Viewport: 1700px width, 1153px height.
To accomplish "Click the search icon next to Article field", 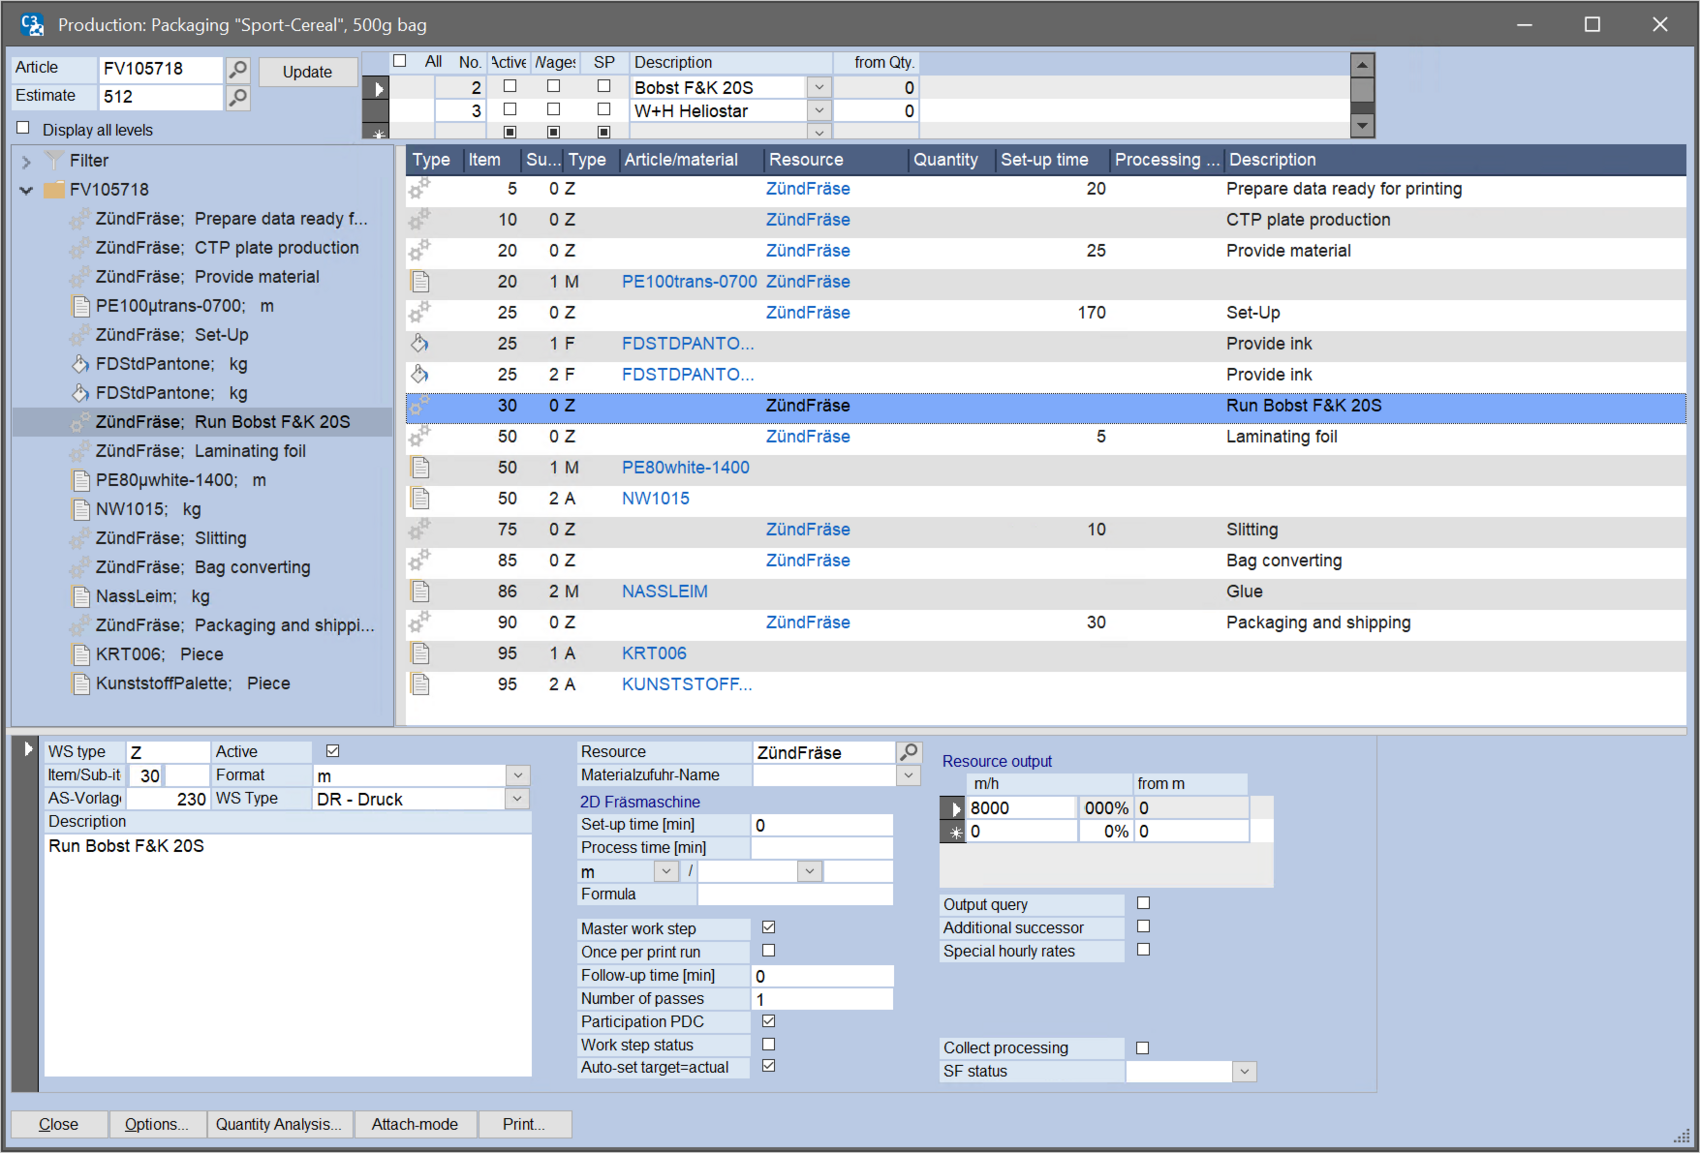I will coord(238,69).
